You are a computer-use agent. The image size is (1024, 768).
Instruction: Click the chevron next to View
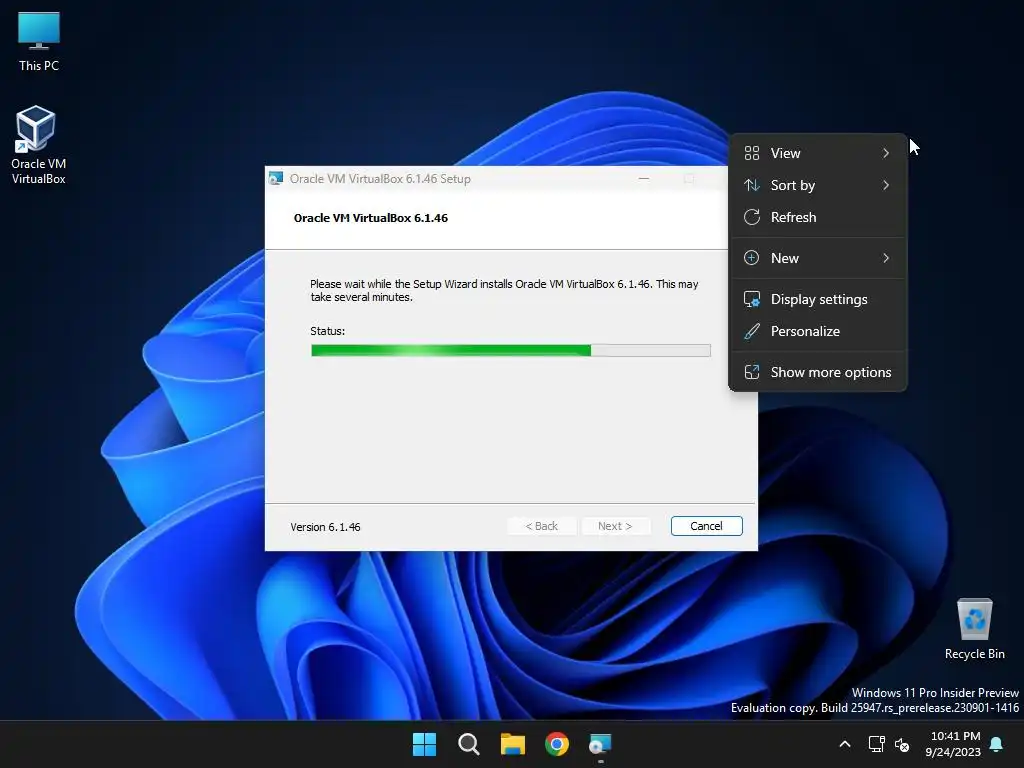(886, 153)
